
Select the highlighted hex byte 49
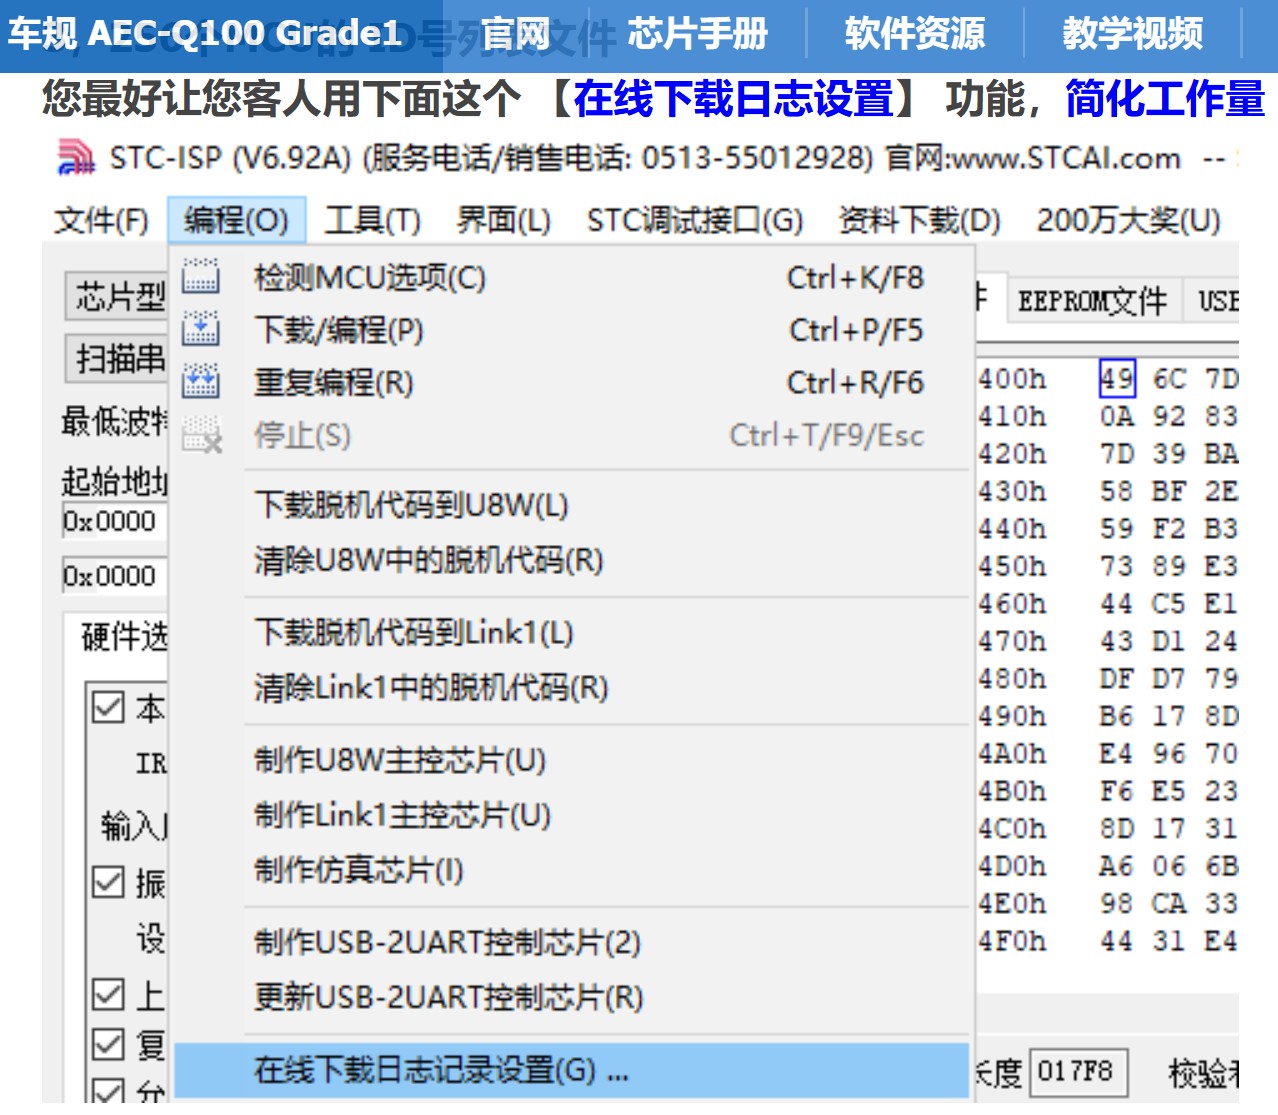tap(1117, 379)
